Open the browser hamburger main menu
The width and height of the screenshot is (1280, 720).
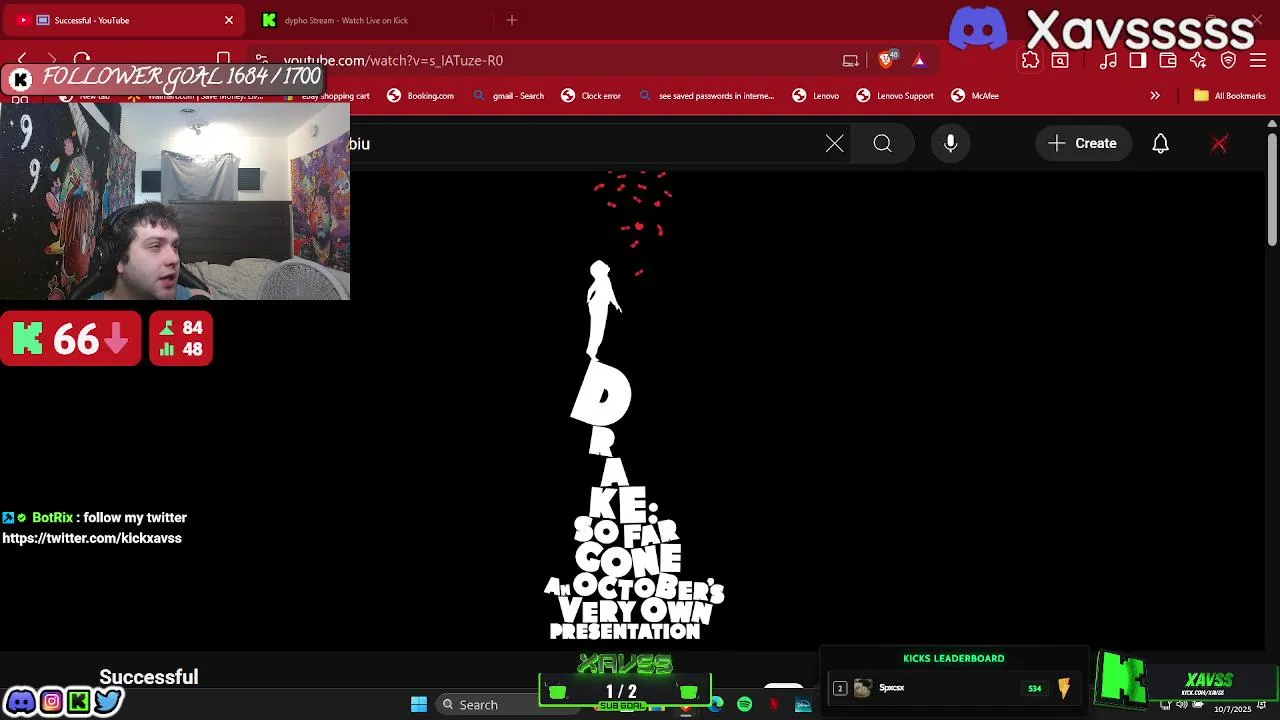tap(1259, 61)
